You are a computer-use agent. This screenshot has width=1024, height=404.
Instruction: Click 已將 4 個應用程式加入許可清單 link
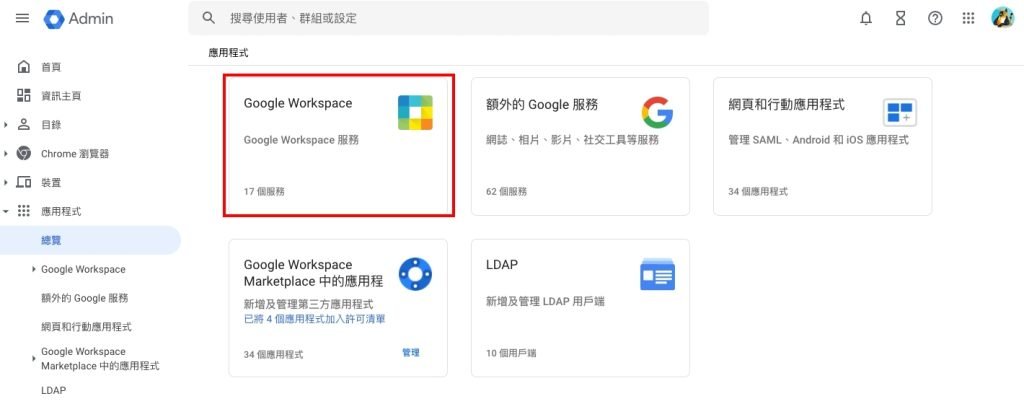(x=314, y=319)
